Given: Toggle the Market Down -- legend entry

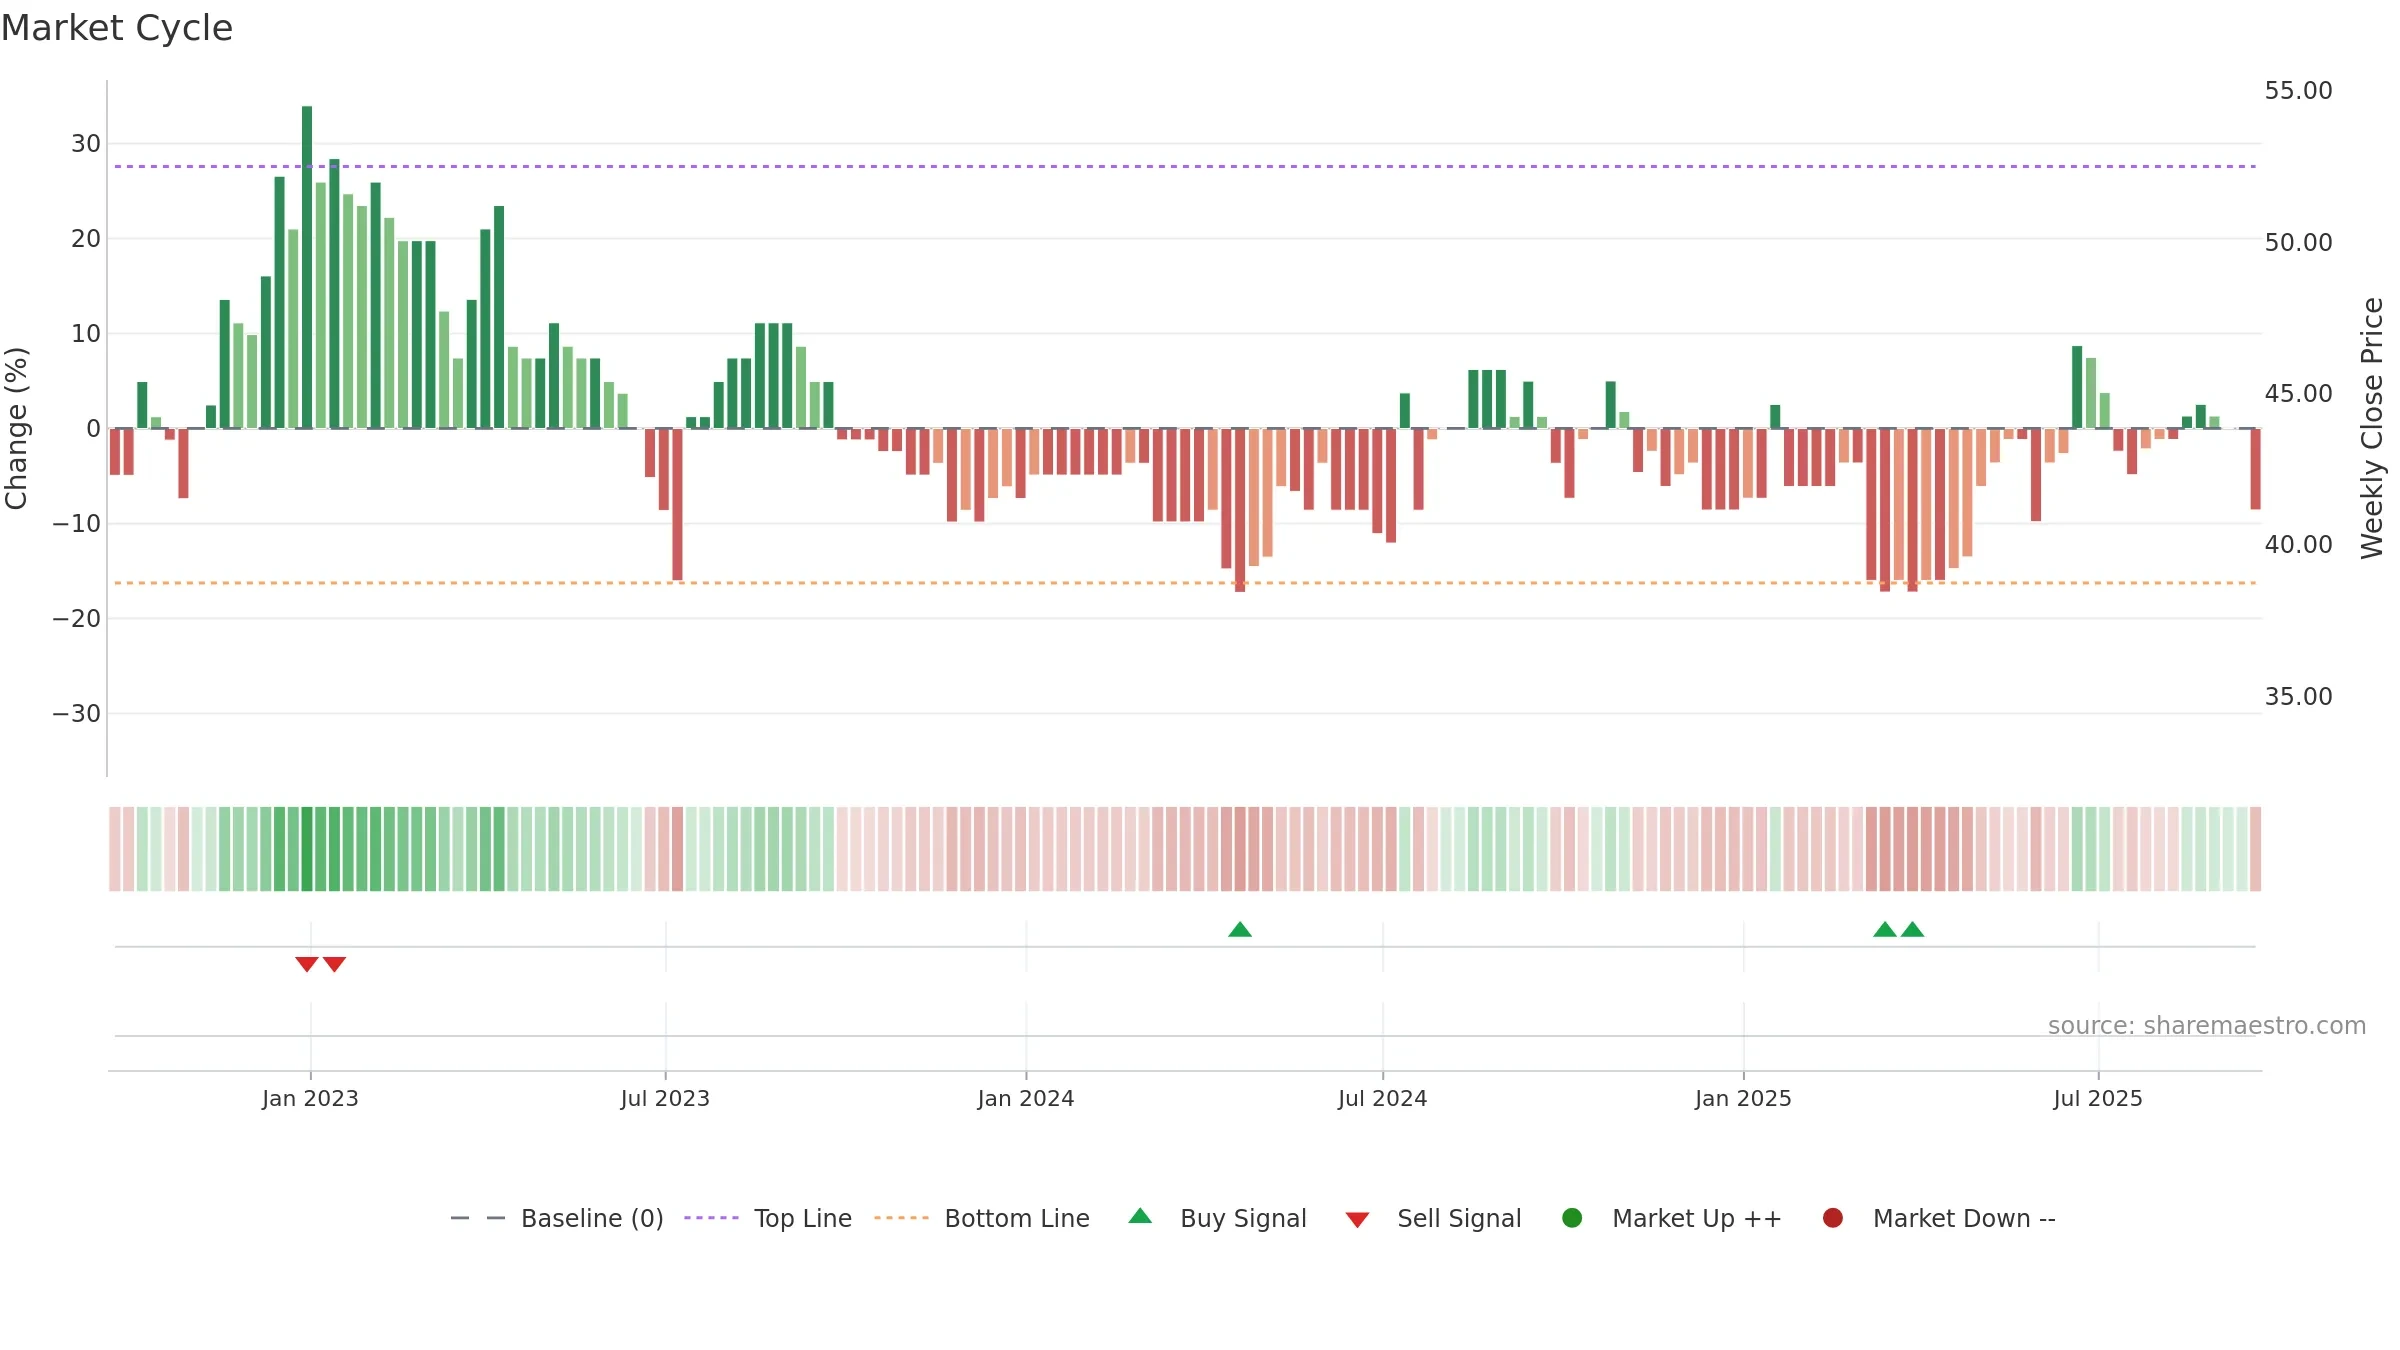Looking at the screenshot, I should pos(1939,1218).
